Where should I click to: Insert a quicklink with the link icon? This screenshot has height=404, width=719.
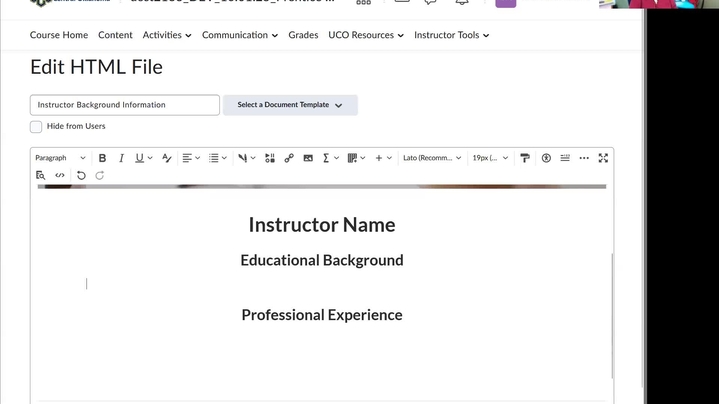point(289,158)
